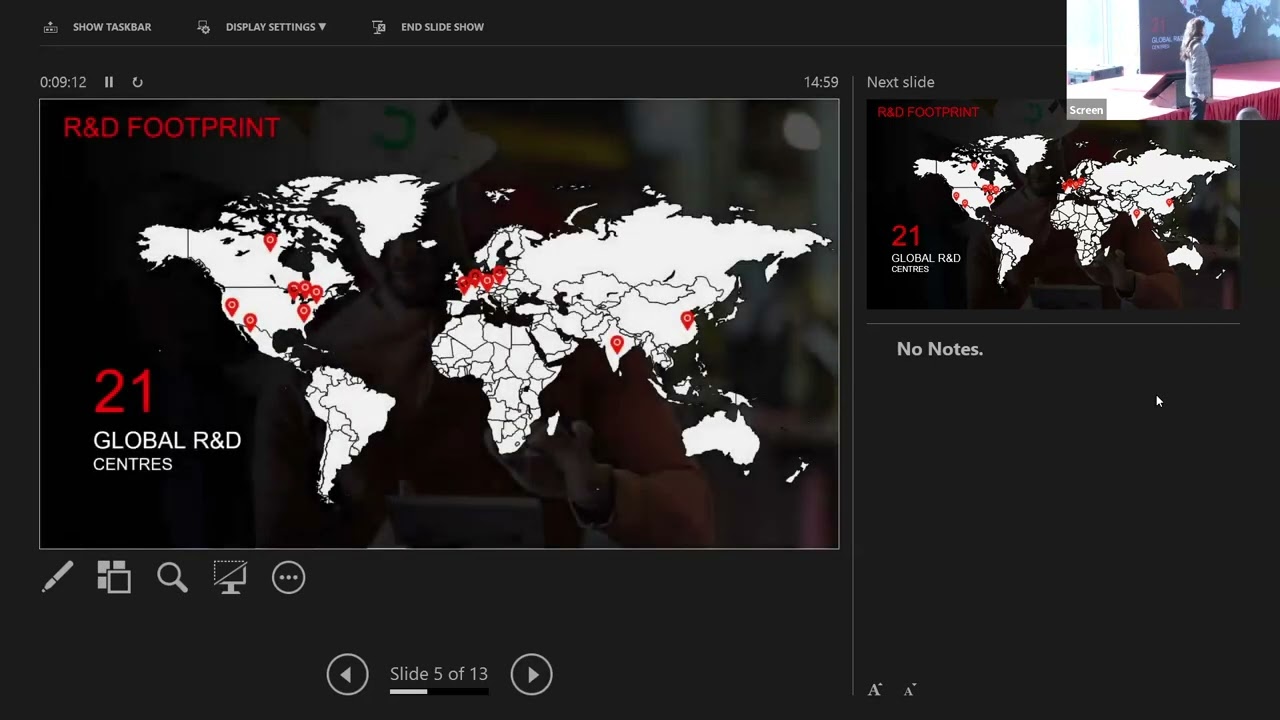
Task: Click the Slide 5 of 13 indicator
Action: click(439, 674)
